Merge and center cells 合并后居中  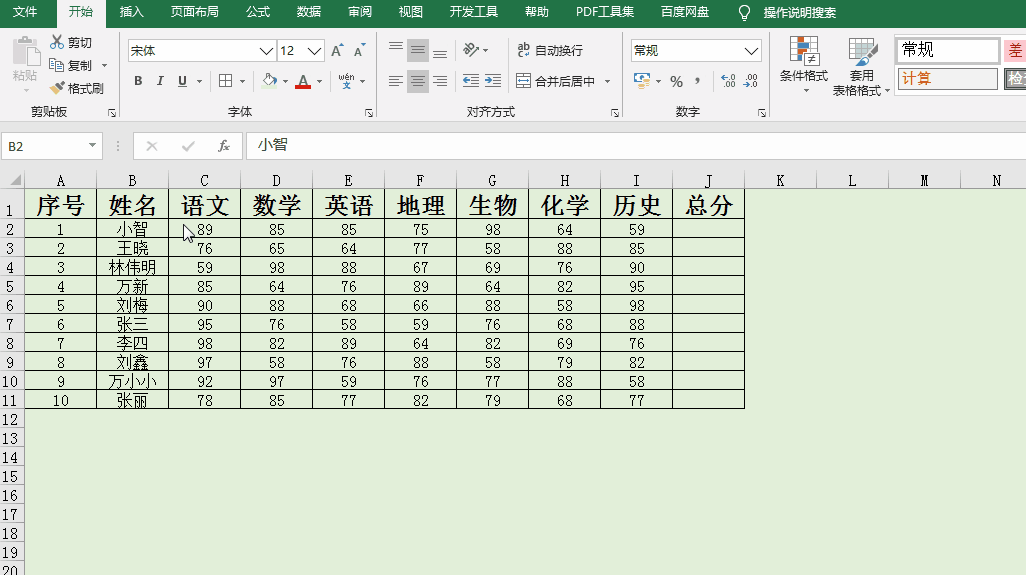point(556,81)
